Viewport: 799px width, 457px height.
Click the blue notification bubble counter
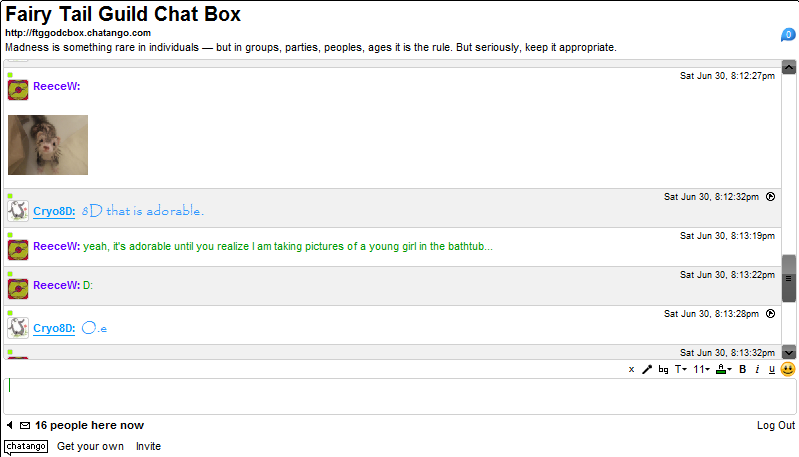(x=788, y=36)
